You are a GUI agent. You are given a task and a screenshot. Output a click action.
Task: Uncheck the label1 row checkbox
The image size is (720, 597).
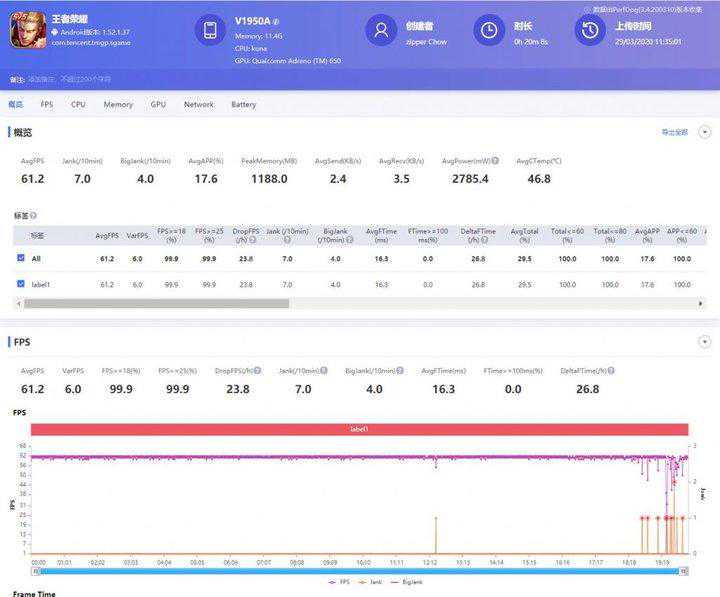[22, 284]
